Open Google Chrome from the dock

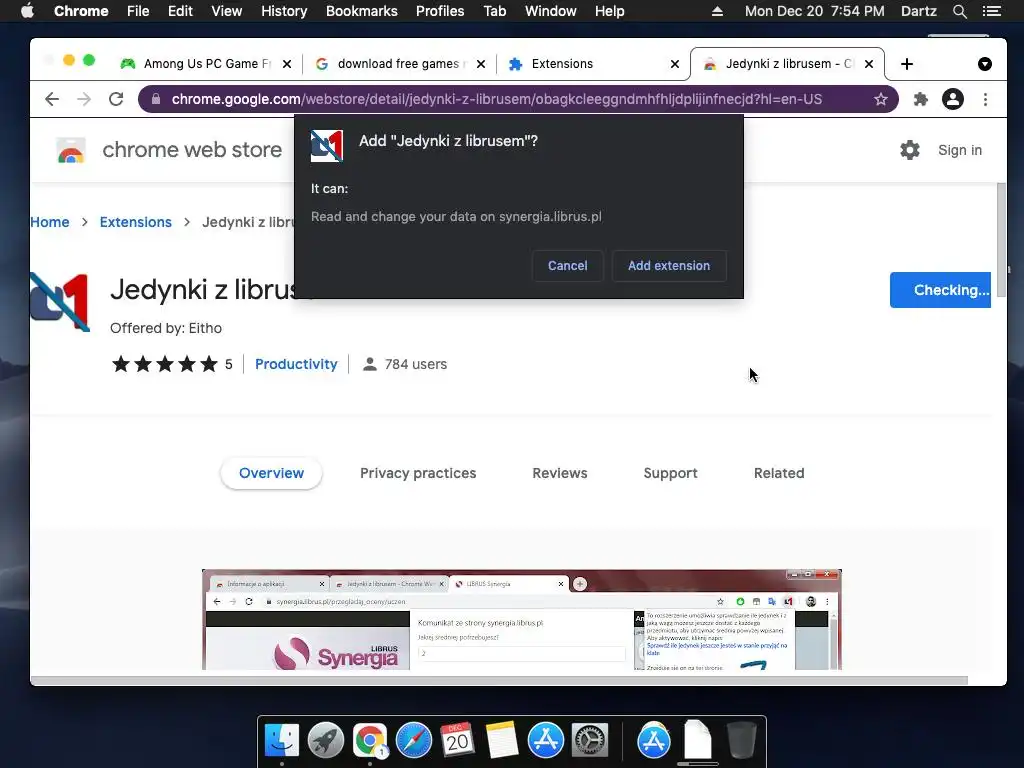coord(370,741)
